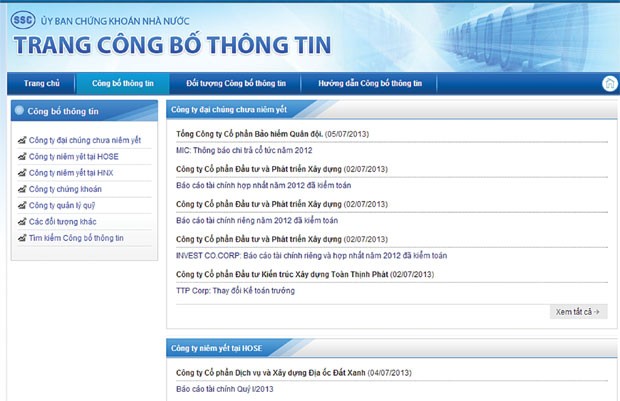This screenshot has width=620, height=401.
Task: Open sidebar link Công ty quản lý quỹ
Action: [62, 205]
